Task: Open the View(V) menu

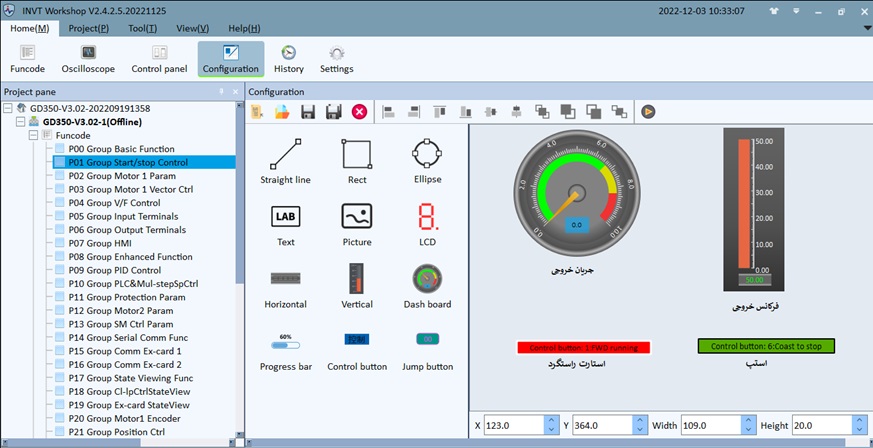Action: tap(193, 28)
